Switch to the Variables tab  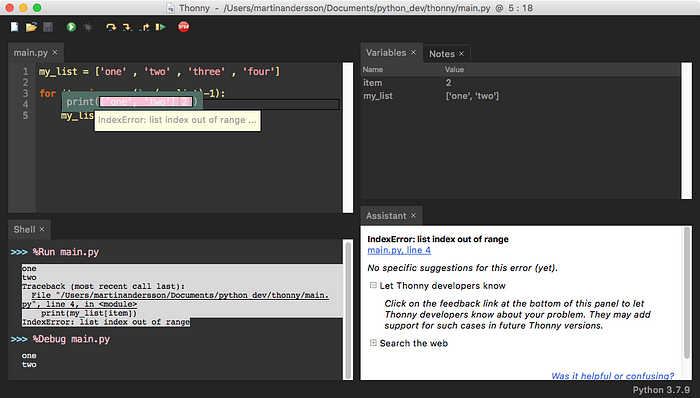(x=386, y=53)
